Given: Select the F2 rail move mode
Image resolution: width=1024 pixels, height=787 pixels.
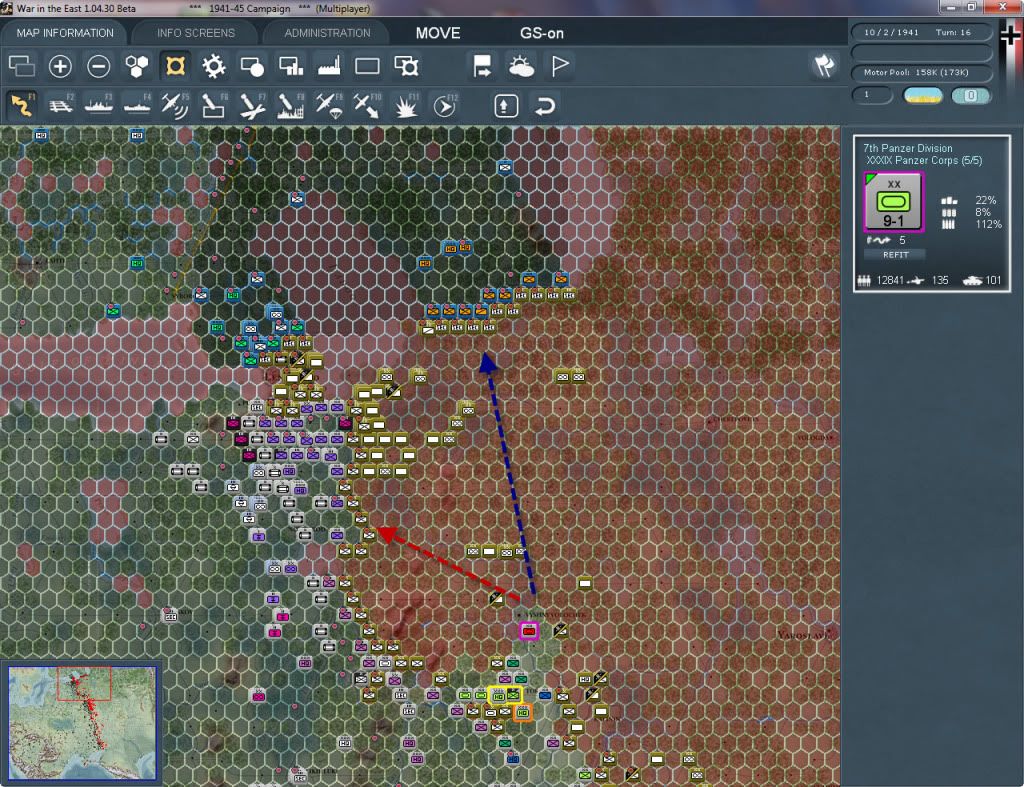Looking at the screenshot, I should click(x=61, y=106).
